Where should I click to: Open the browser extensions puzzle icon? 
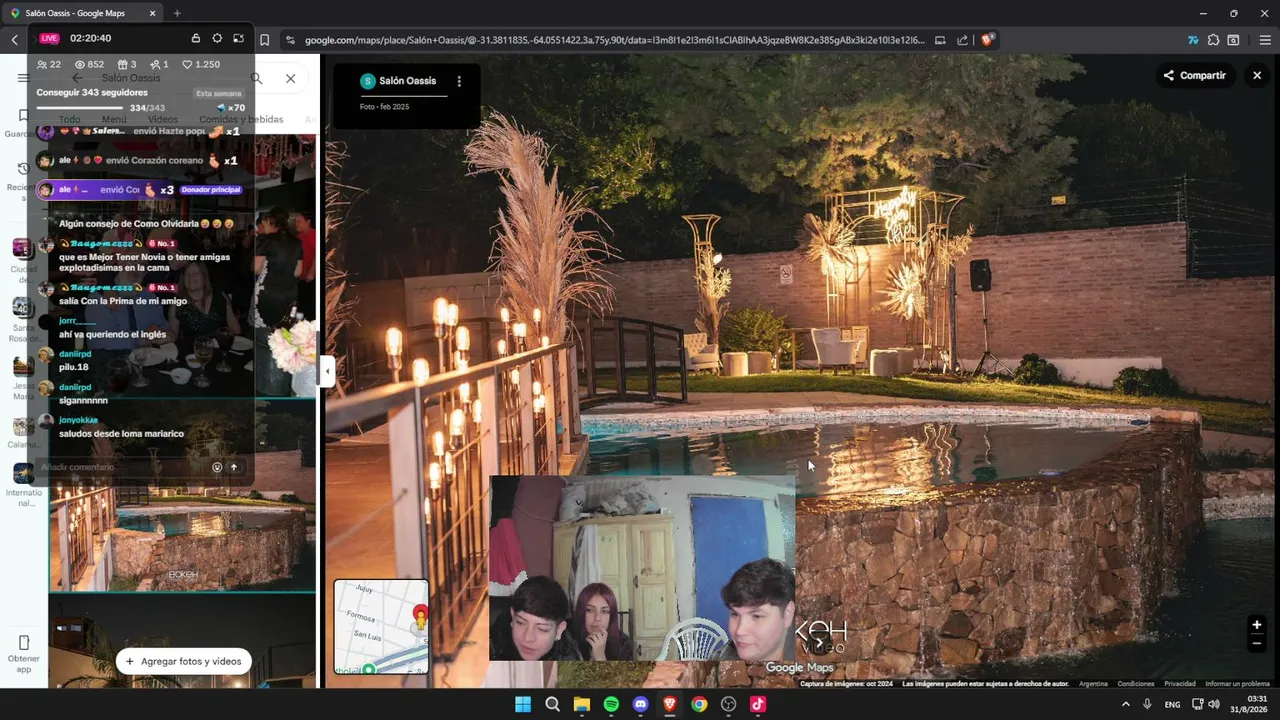click(1213, 40)
